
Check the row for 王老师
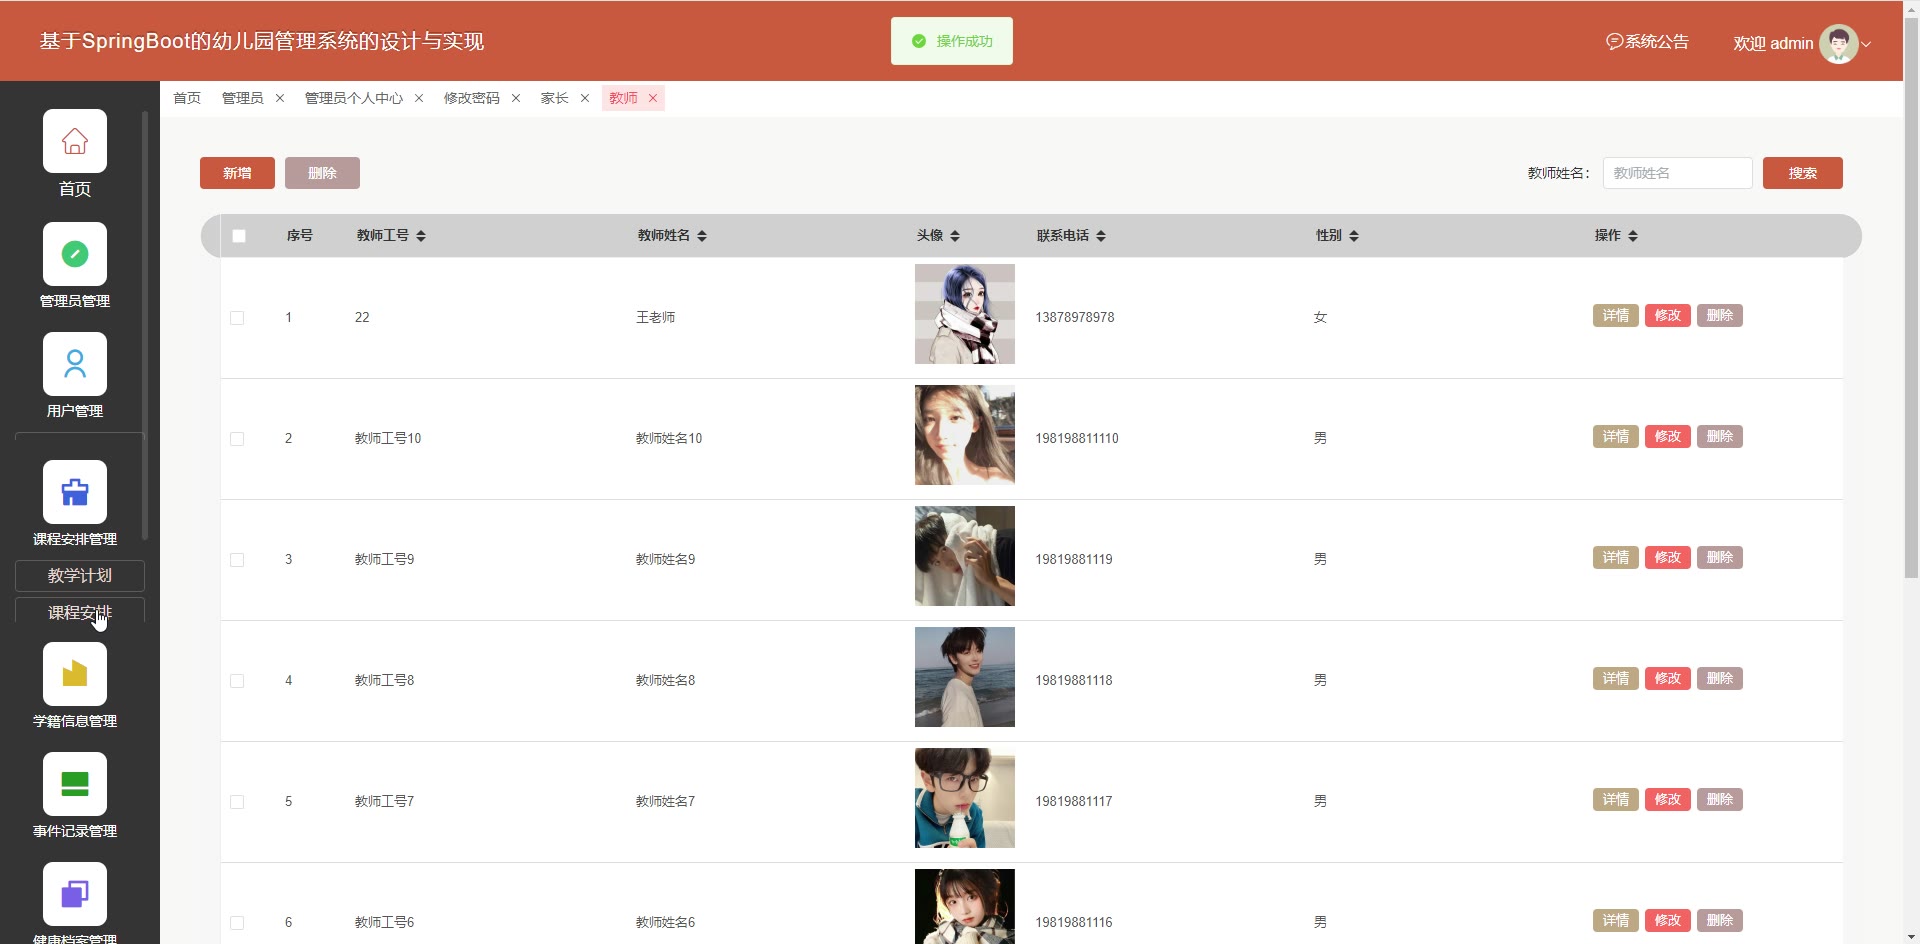[x=237, y=318]
